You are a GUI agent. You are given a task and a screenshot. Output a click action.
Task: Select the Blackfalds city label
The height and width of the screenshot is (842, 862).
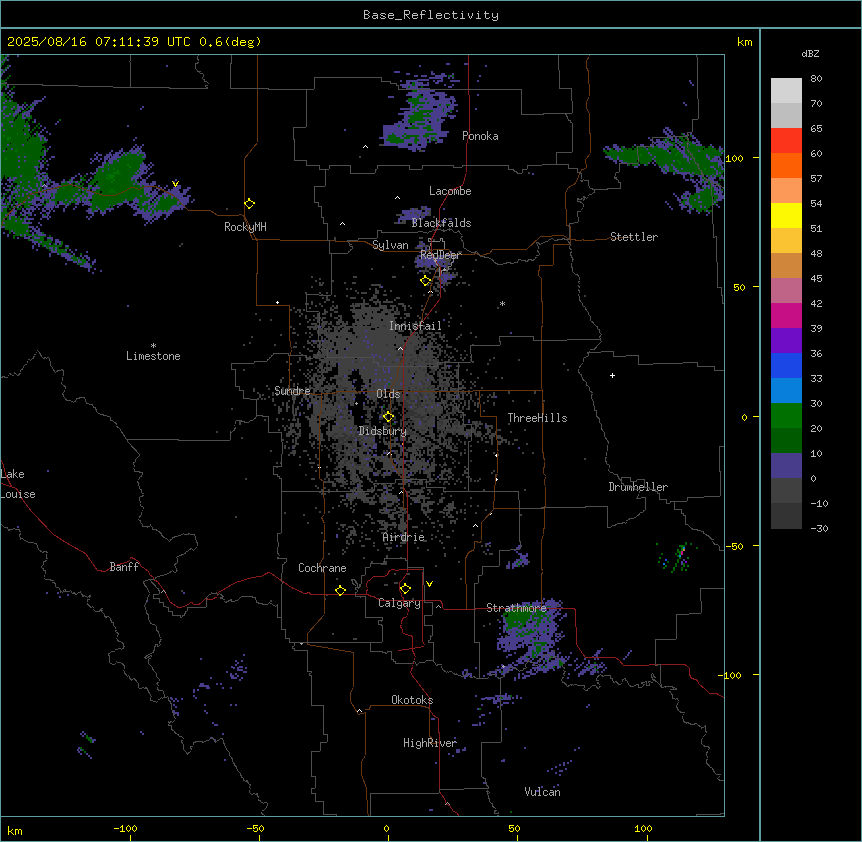point(441,223)
